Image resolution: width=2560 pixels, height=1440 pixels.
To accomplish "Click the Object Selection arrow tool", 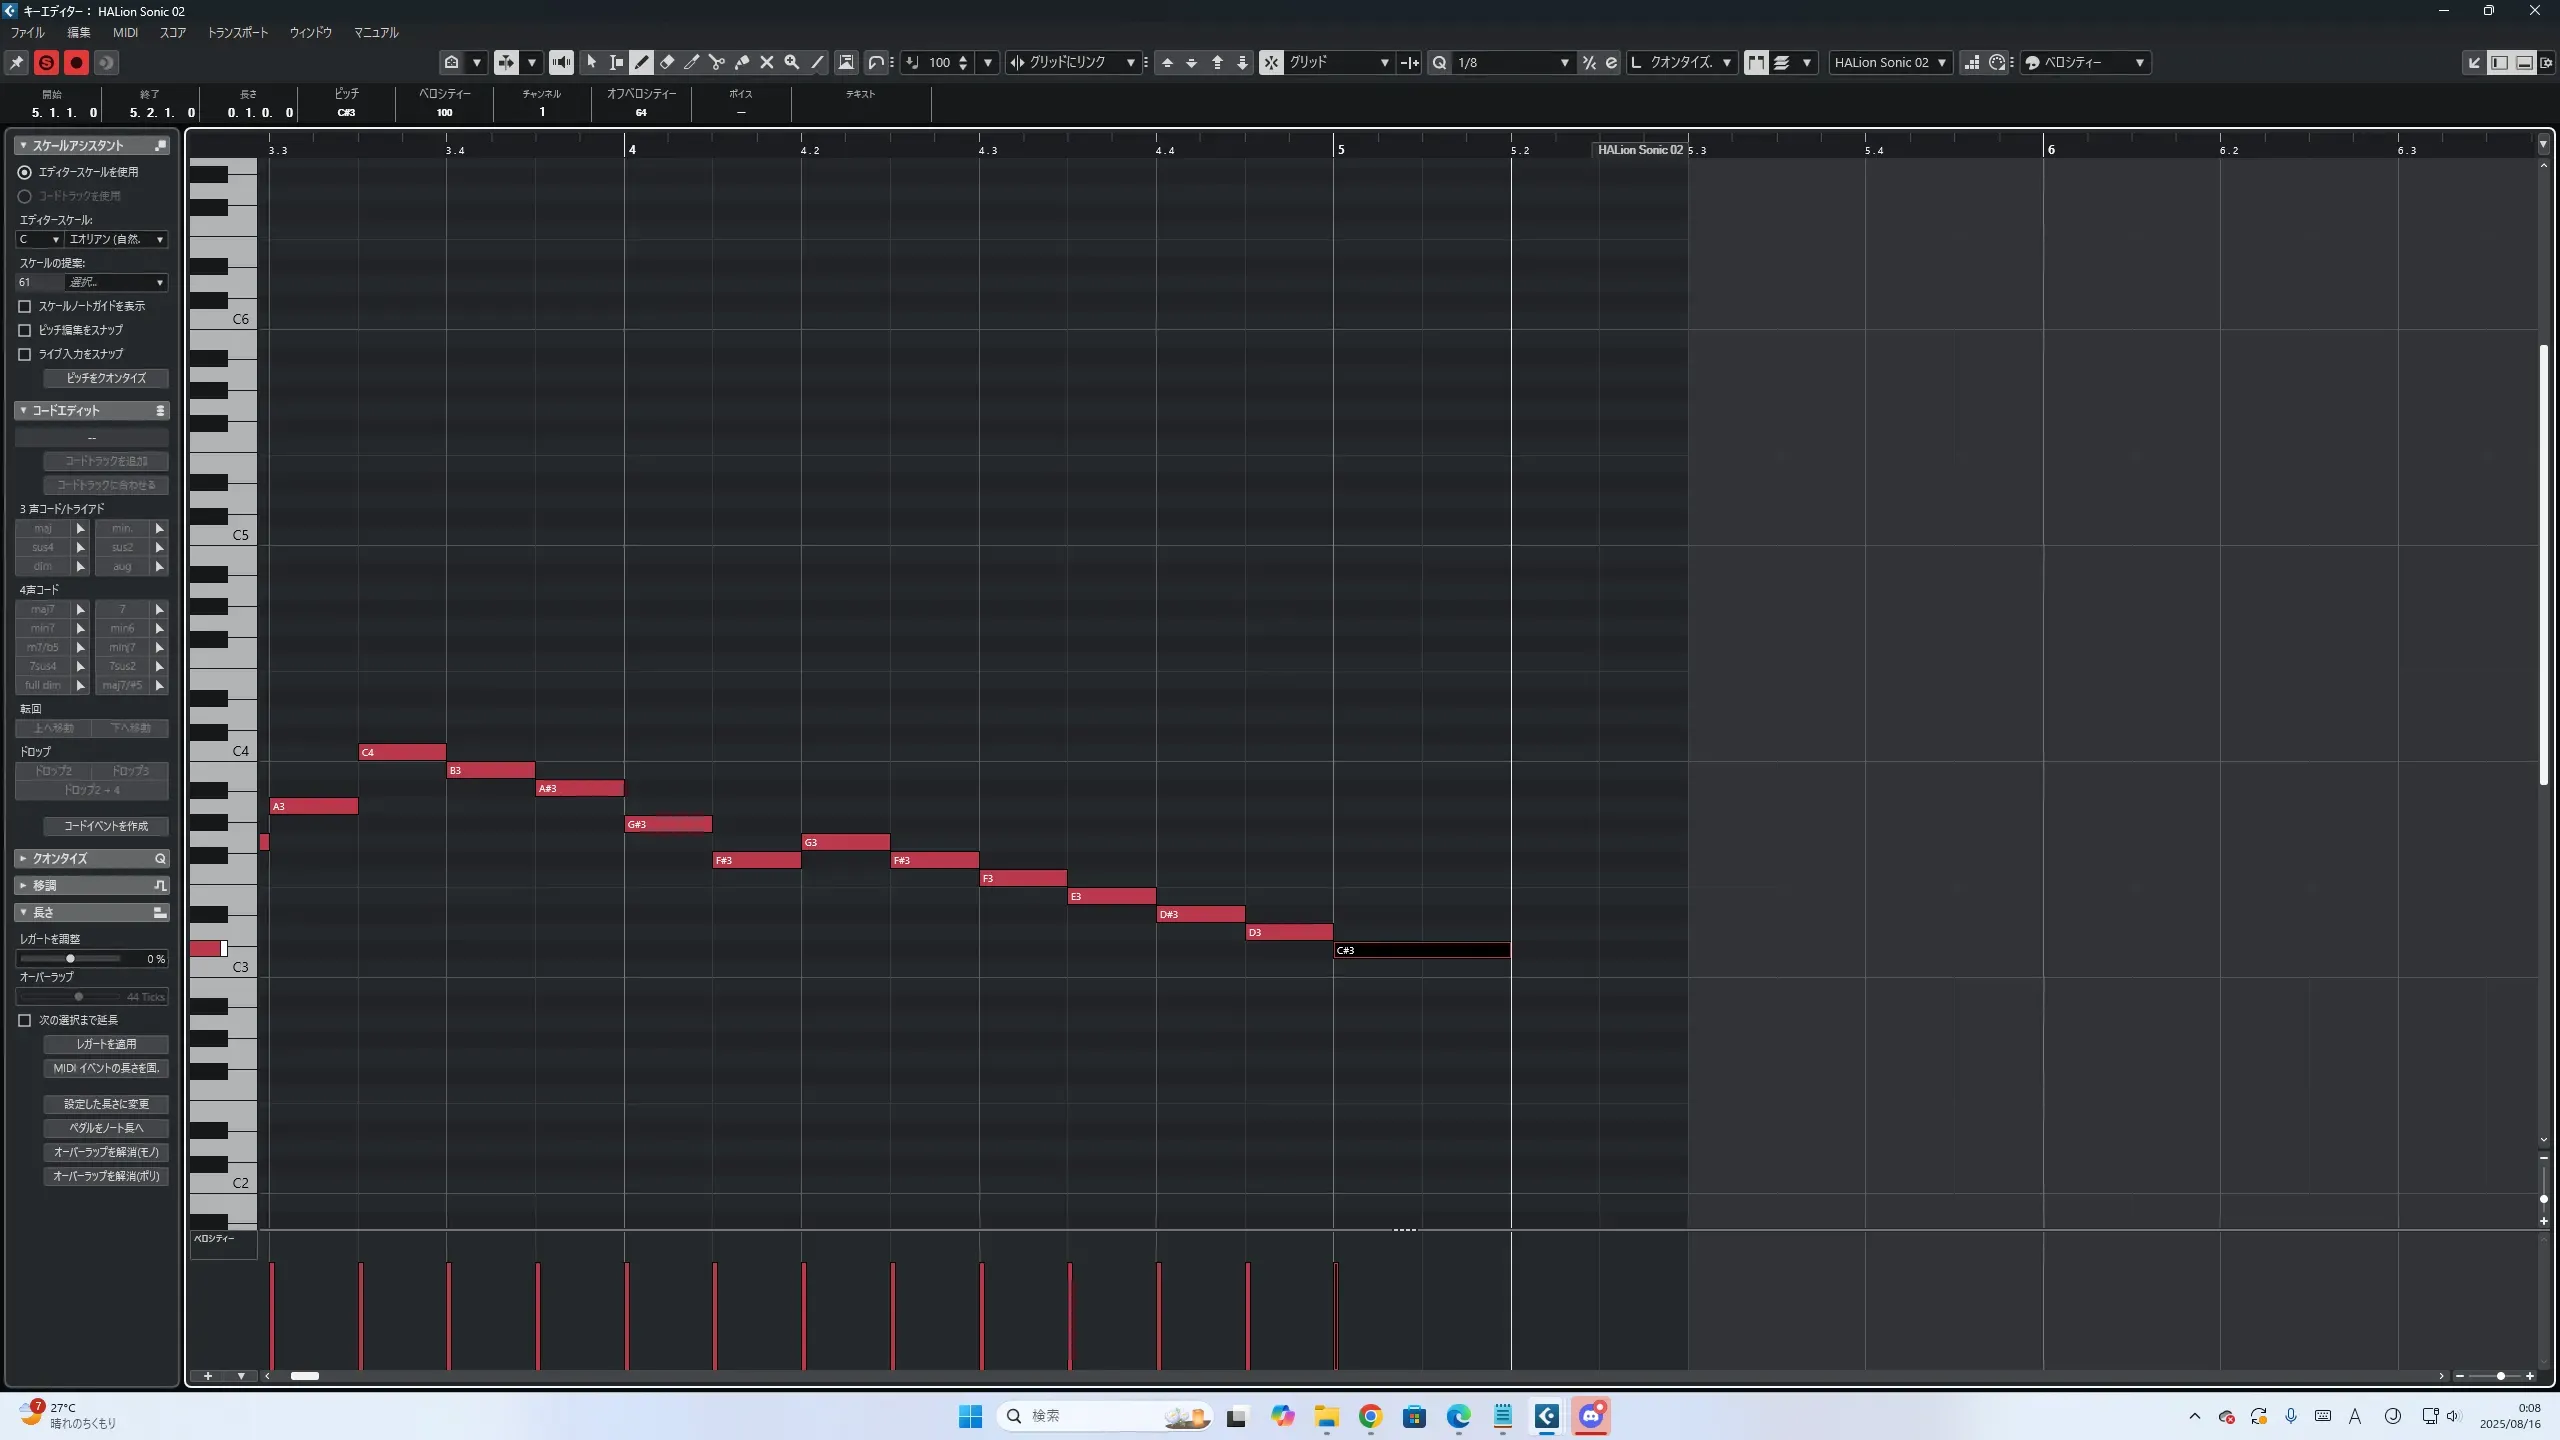I will [591, 62].
